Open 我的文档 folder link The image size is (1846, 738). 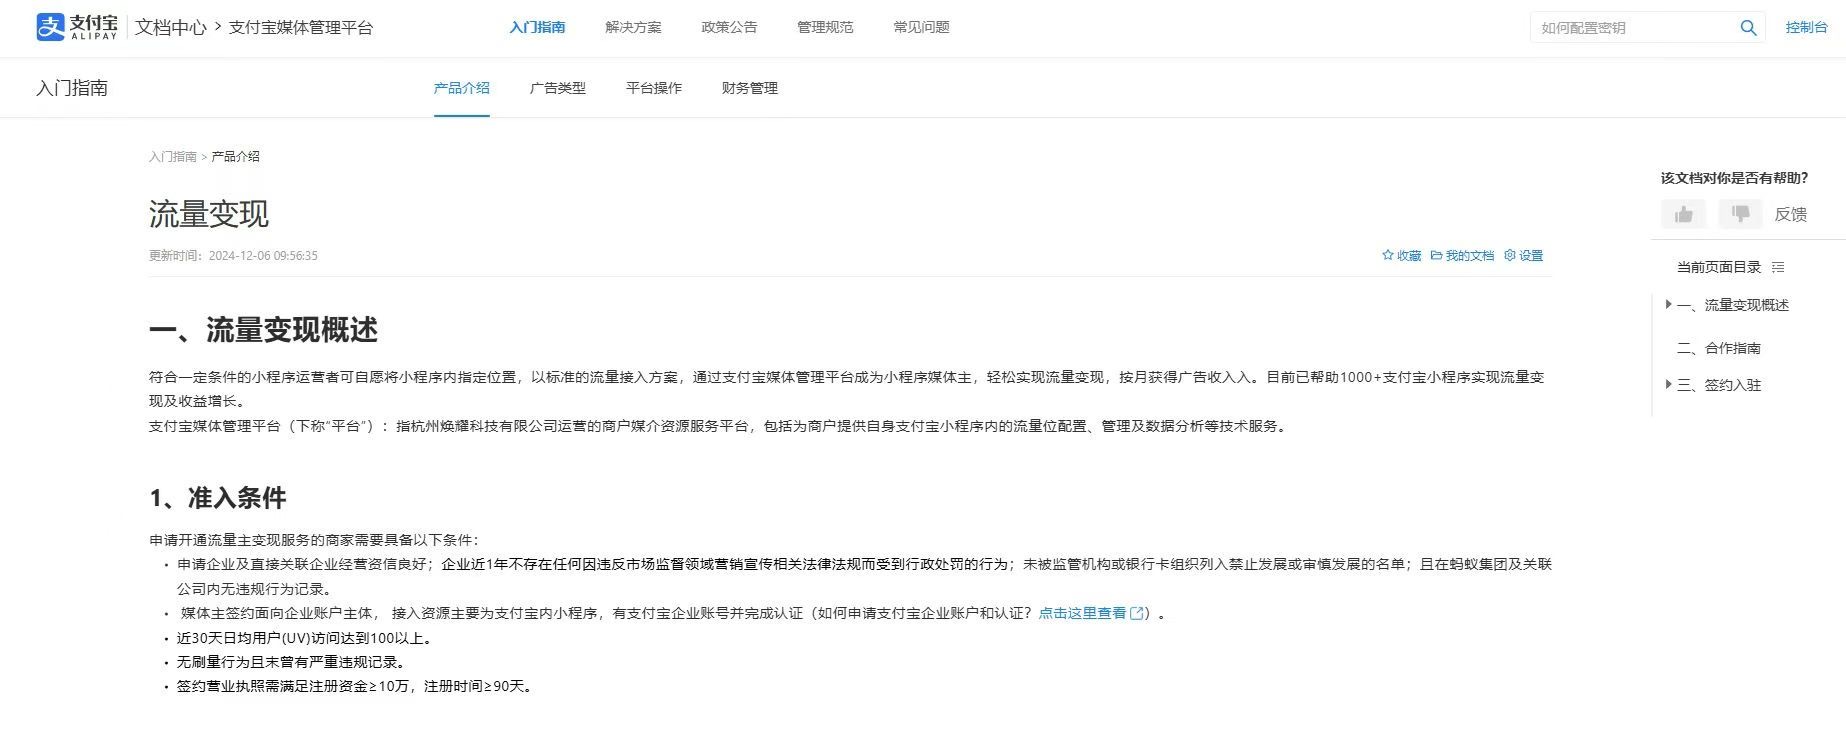pyautogui.click(x=1462, y=255)
